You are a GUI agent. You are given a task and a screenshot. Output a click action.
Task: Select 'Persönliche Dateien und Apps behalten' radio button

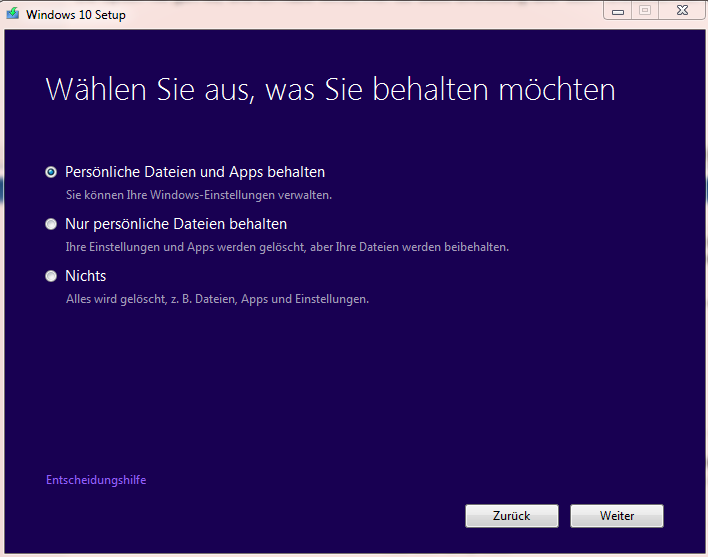coord(51,172)
